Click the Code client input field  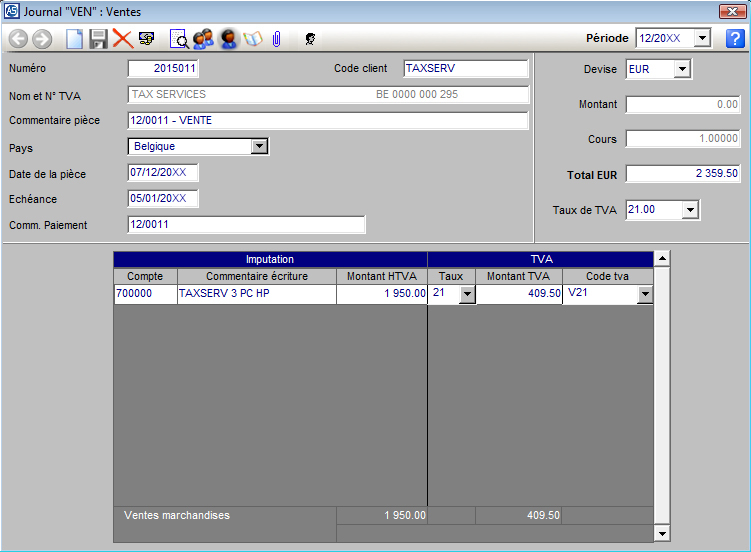[x=465, y=69]
